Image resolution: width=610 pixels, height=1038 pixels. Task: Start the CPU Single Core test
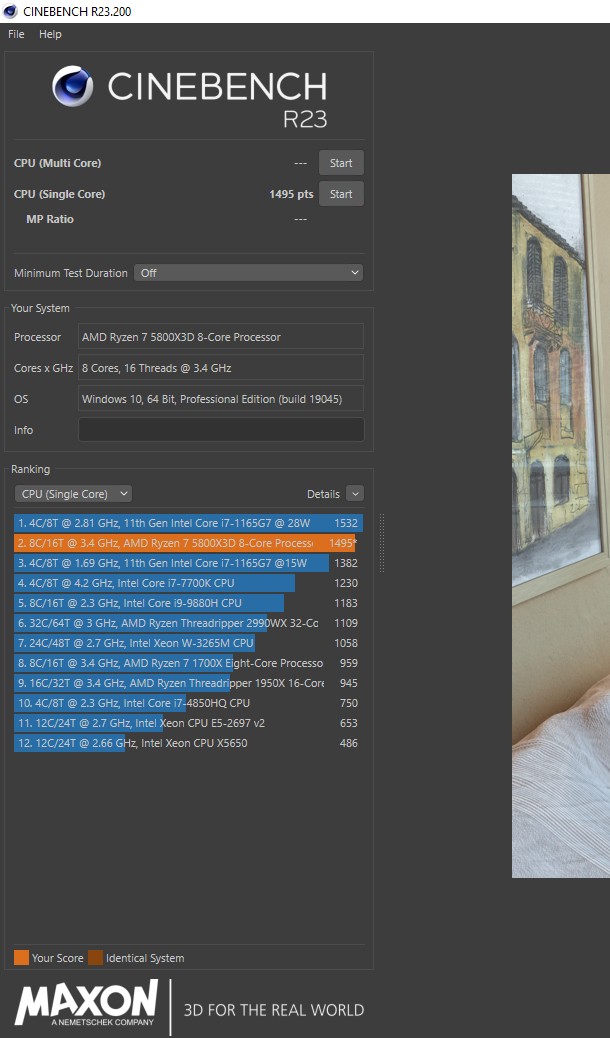341,194
